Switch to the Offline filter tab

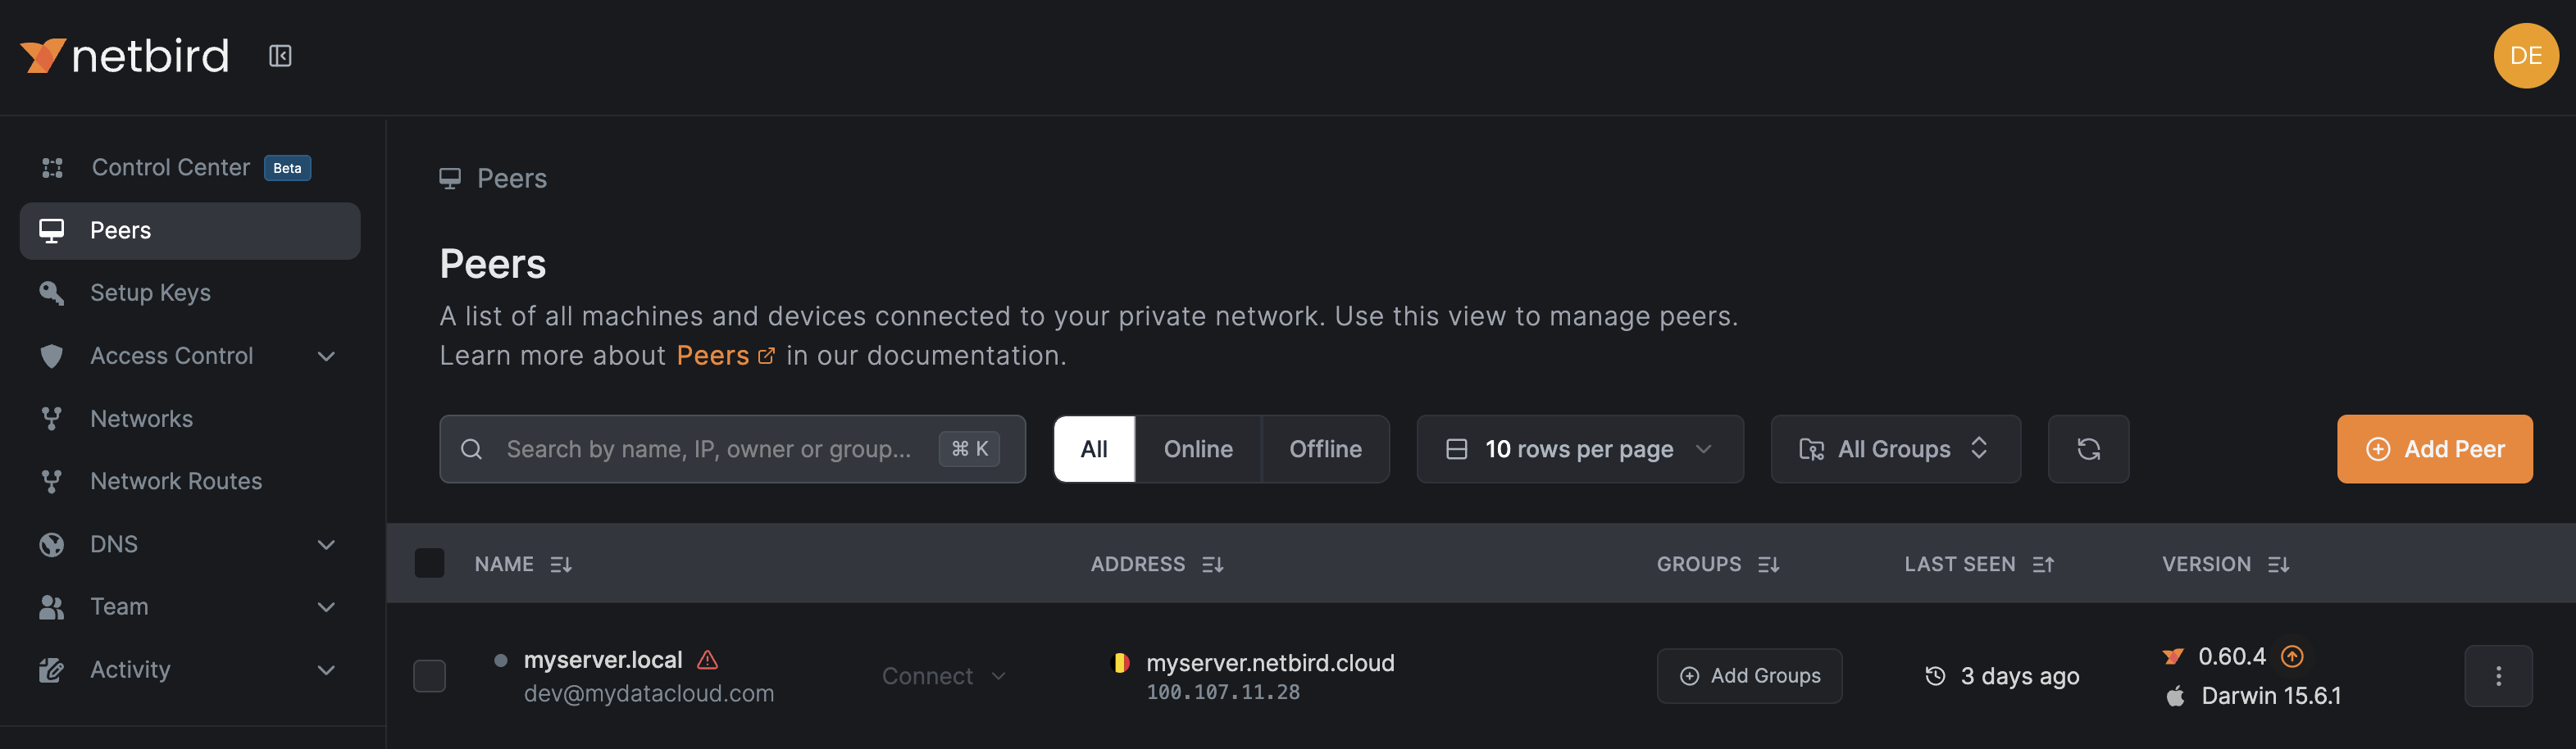click(x=1325, y=449)
